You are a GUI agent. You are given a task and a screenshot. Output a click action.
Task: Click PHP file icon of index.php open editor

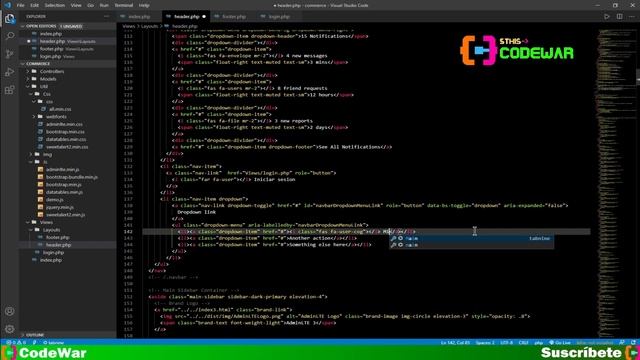click(35, 34)
